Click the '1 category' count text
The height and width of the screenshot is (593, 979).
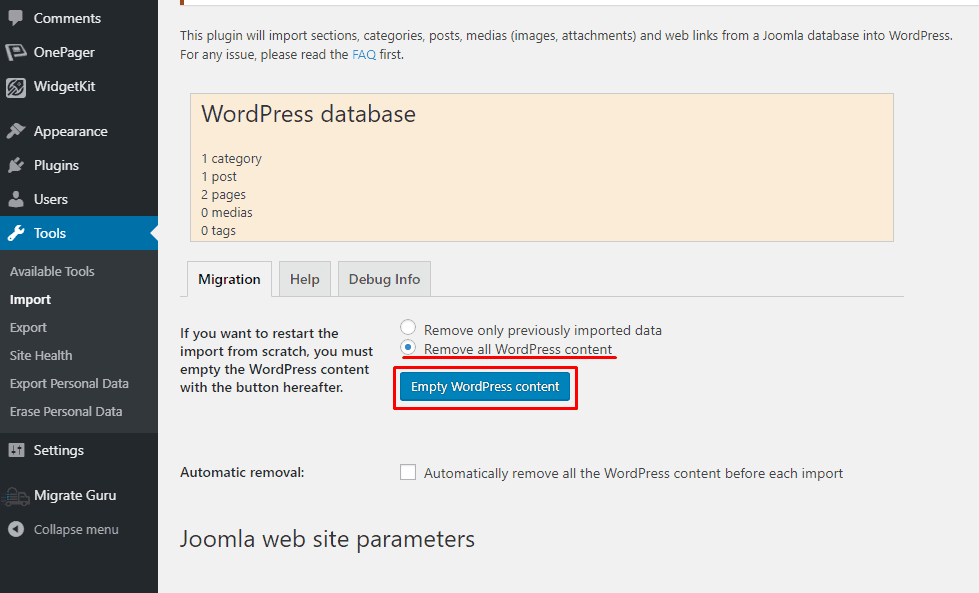231,159
